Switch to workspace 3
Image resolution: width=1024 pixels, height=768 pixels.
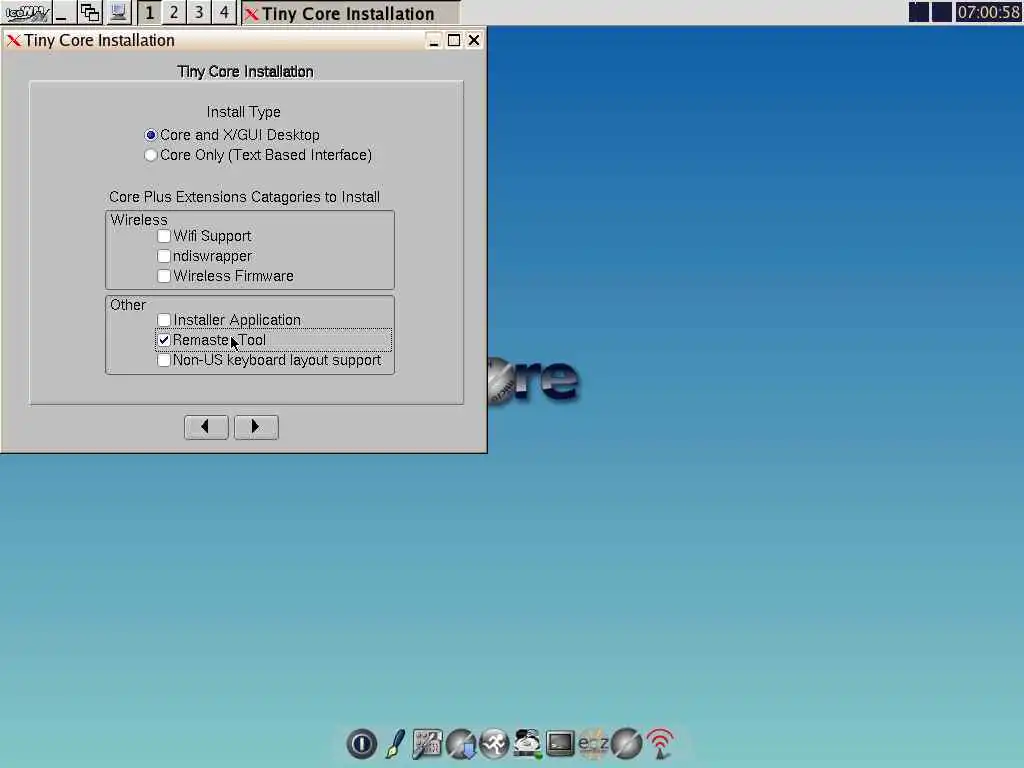(199, 12)
